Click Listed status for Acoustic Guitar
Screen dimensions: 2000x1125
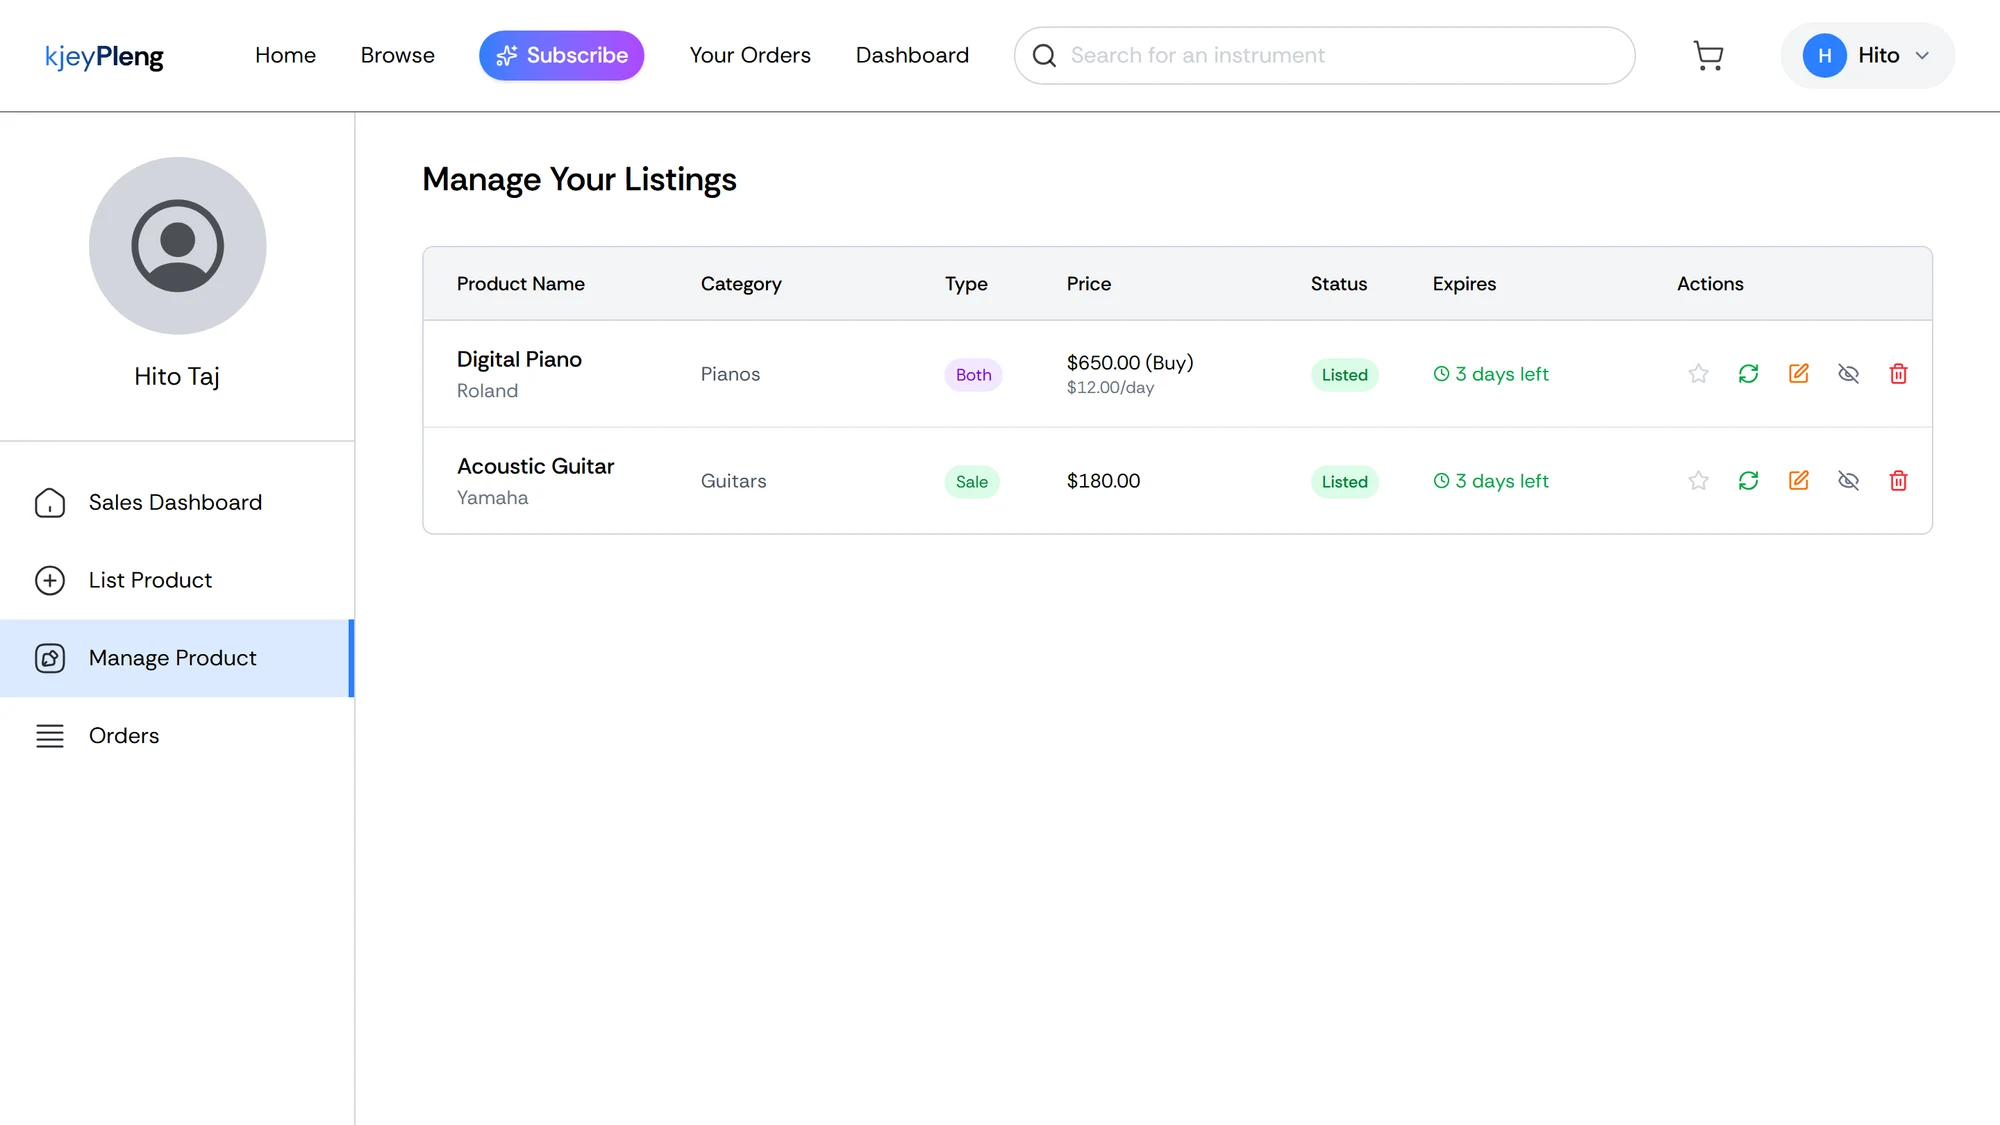click(1344, 482)
